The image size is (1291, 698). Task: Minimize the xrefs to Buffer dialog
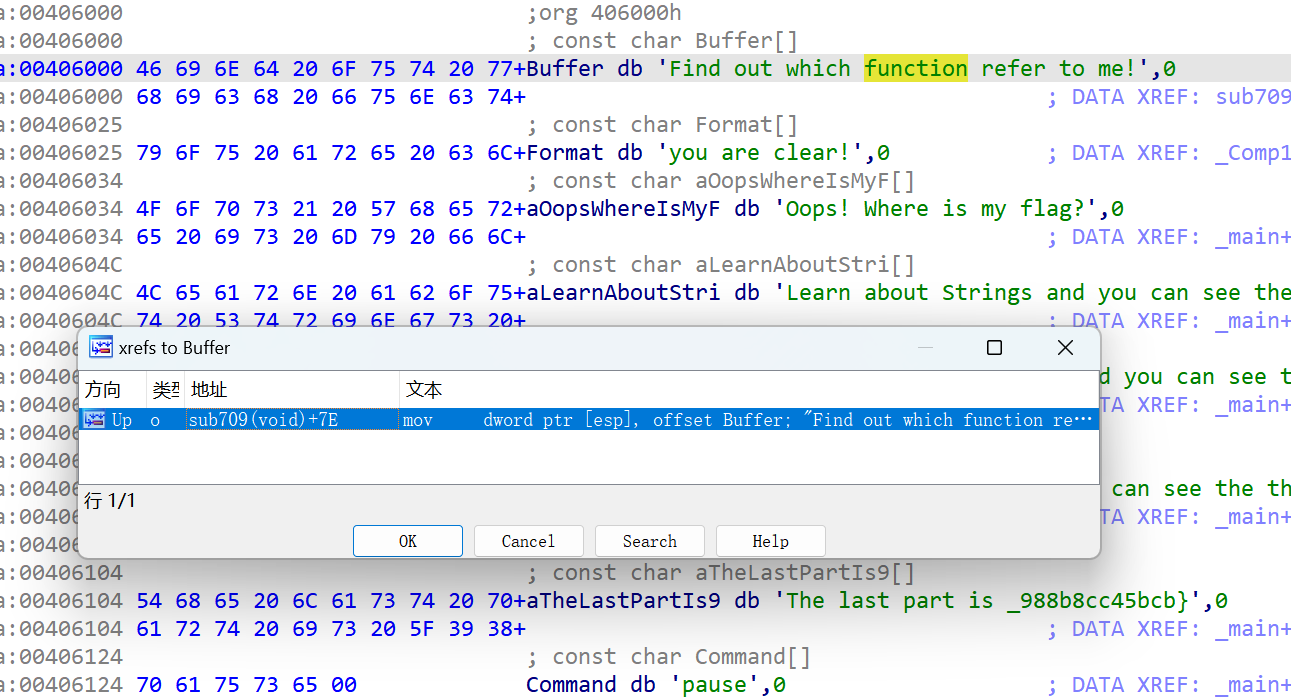(926, 348)
